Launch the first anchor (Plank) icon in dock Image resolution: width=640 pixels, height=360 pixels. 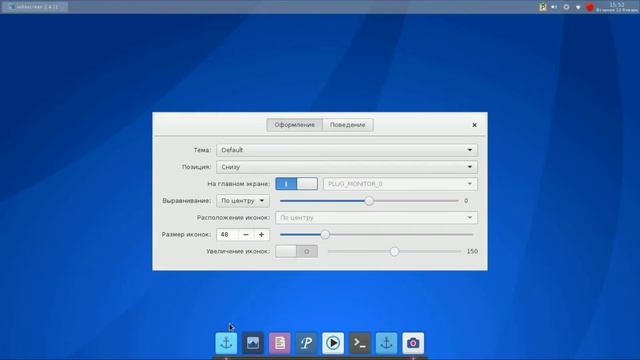pyautogui.click(x=226, y=343)
